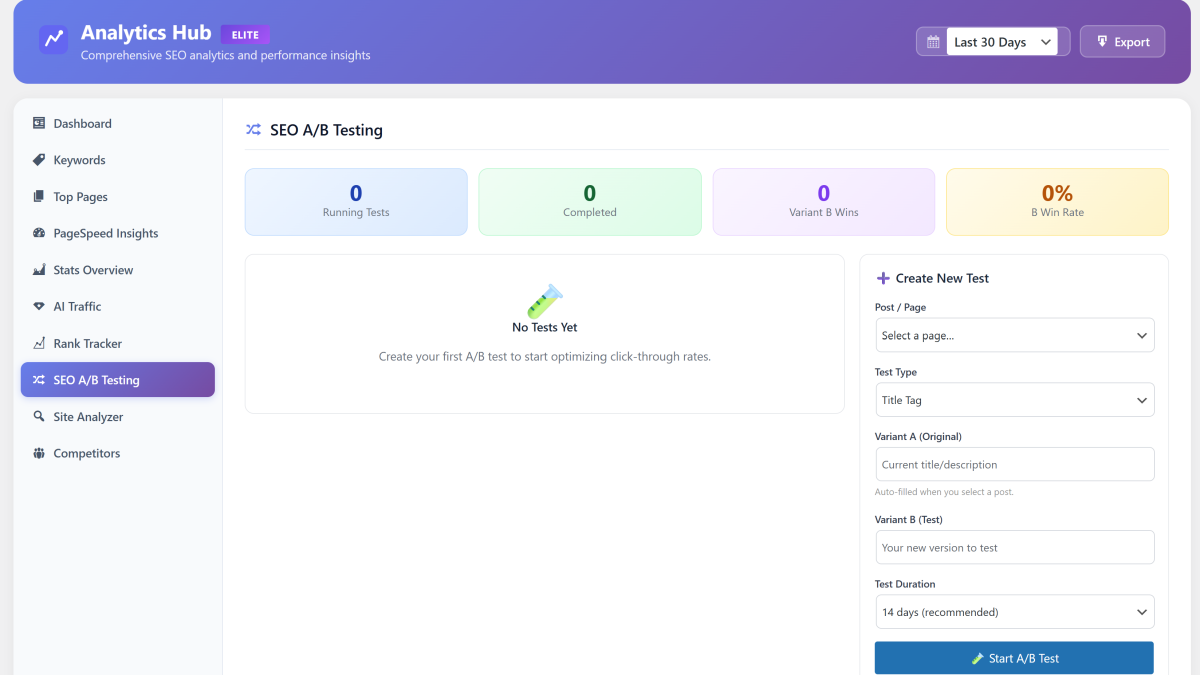Click the Export button
The image size is (1200, 675).
click(1122, 41)
